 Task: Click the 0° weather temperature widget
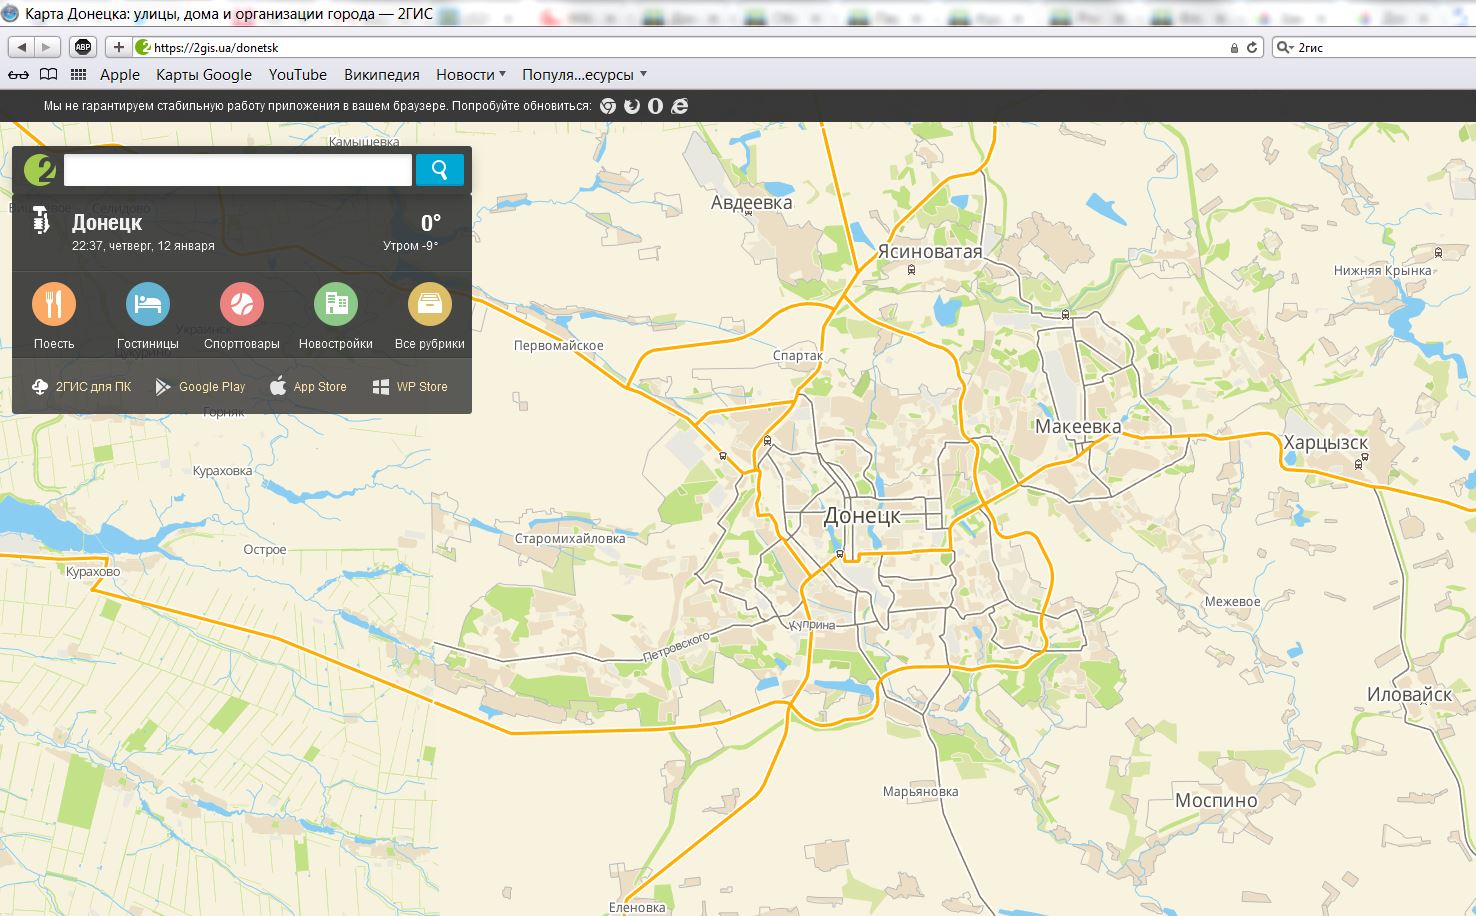coord(431,223)
